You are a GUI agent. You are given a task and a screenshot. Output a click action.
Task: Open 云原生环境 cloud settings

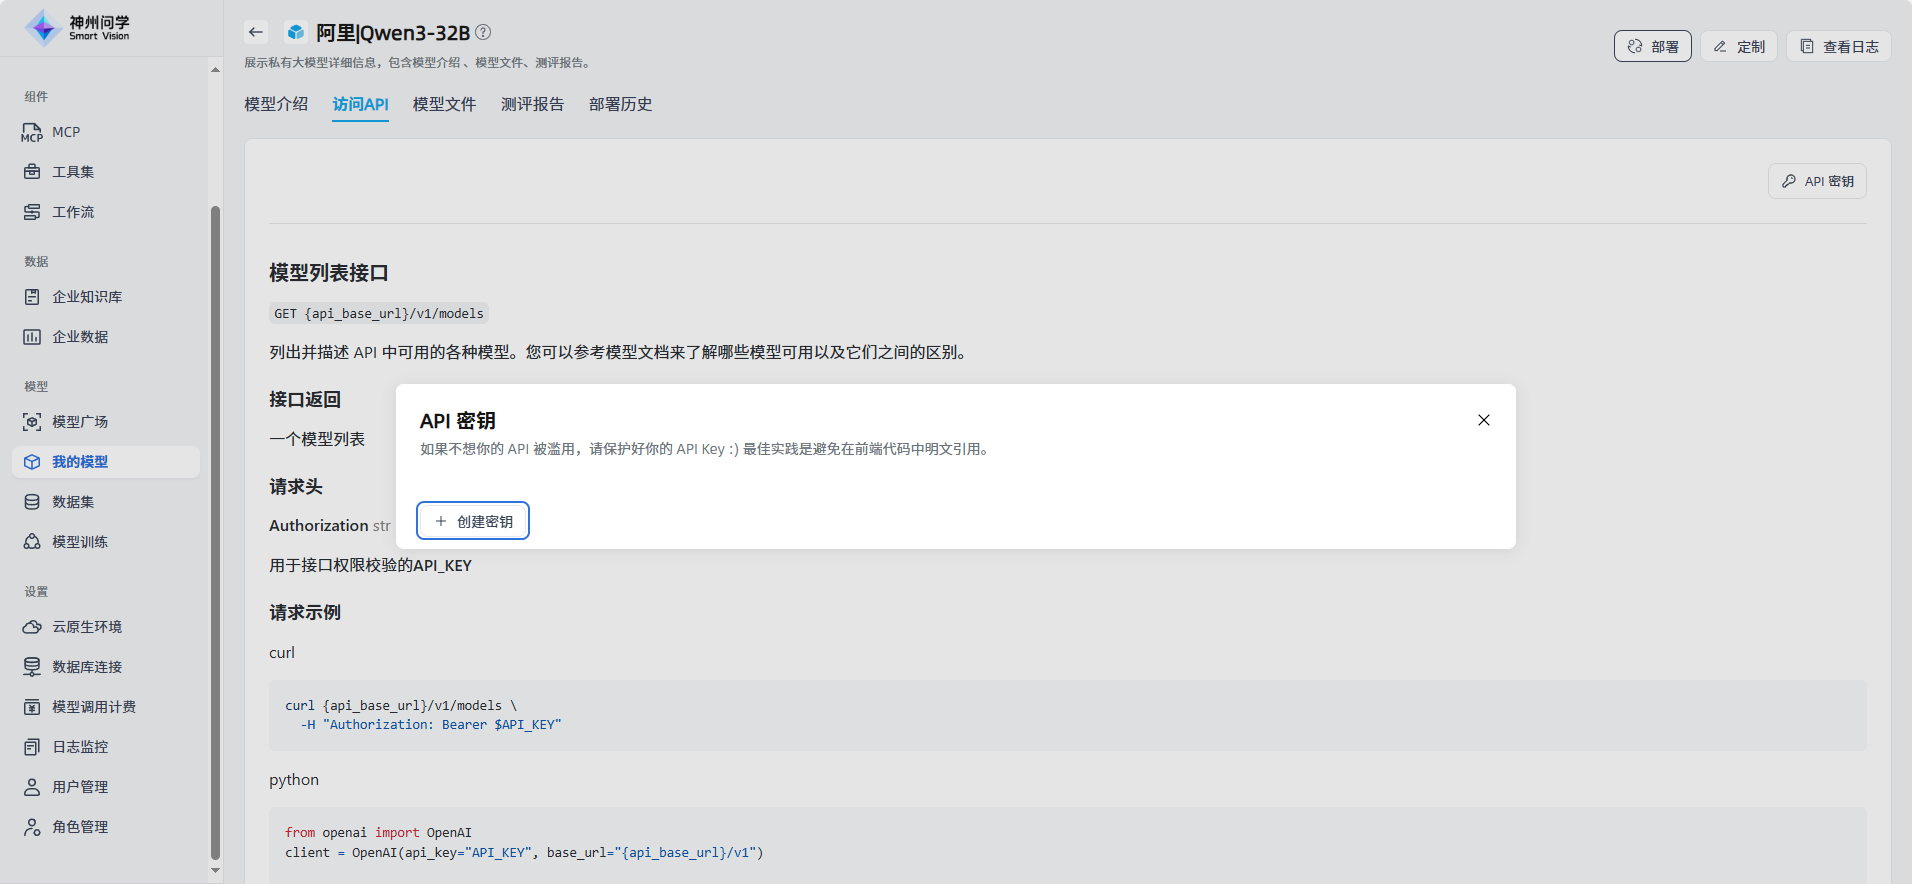coord(86,627)
